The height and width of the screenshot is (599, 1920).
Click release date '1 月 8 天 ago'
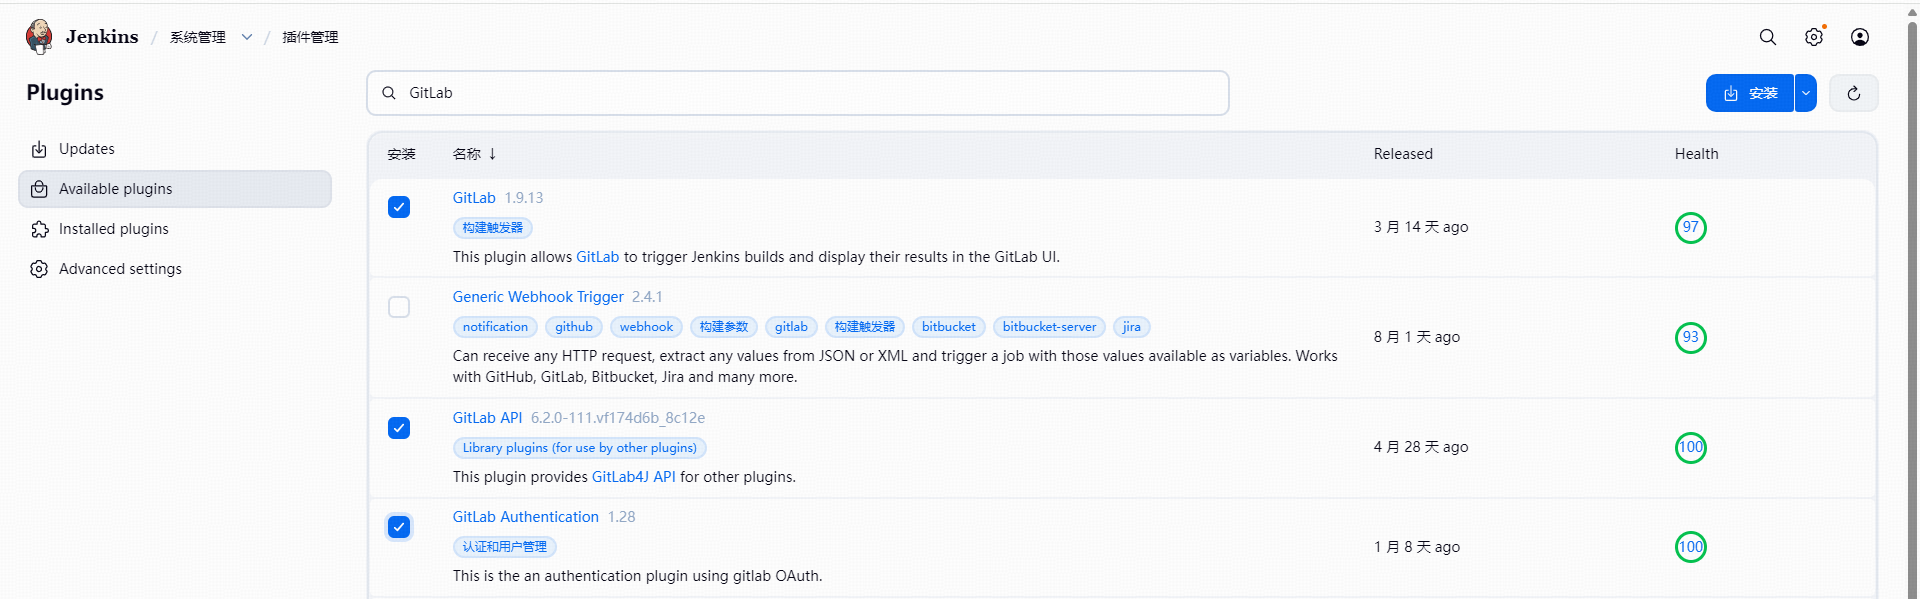click(x=1417, y=547)
